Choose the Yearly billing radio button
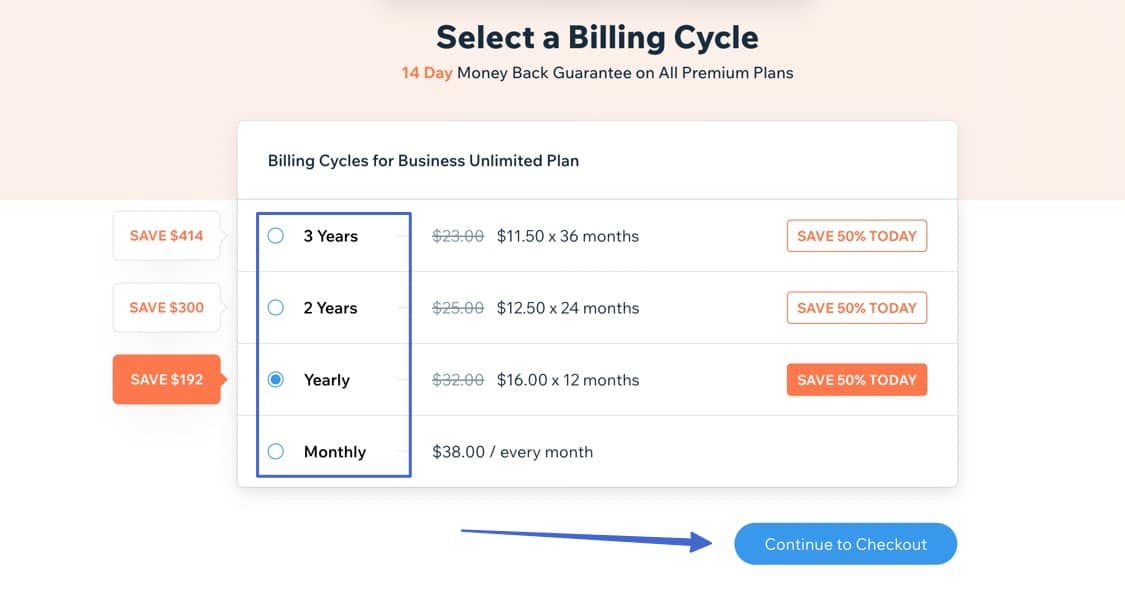Image resolution: width=1125 pixels, height=598 pixels. pyautogui.click(x=276, y=380)
